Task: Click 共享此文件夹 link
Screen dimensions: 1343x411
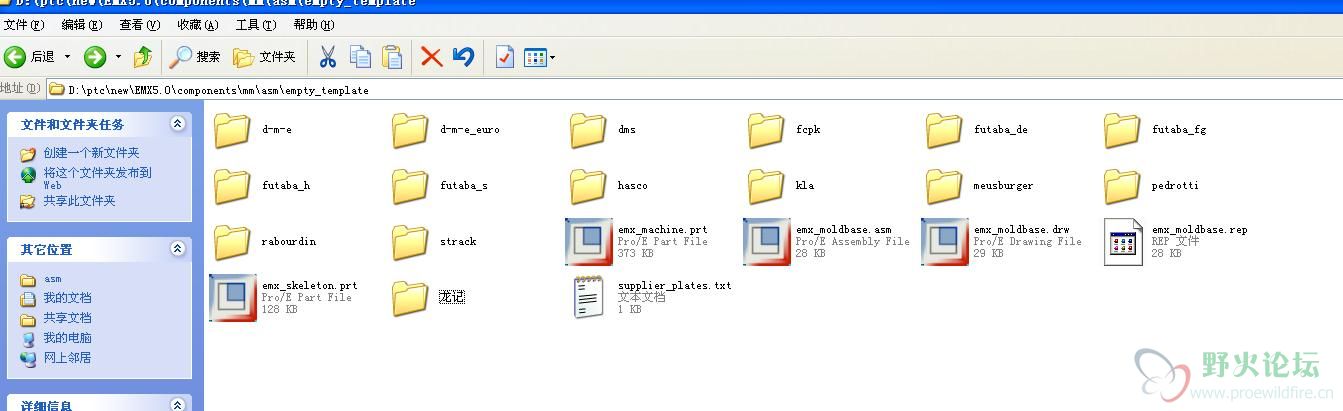Action: pos(79,201)
